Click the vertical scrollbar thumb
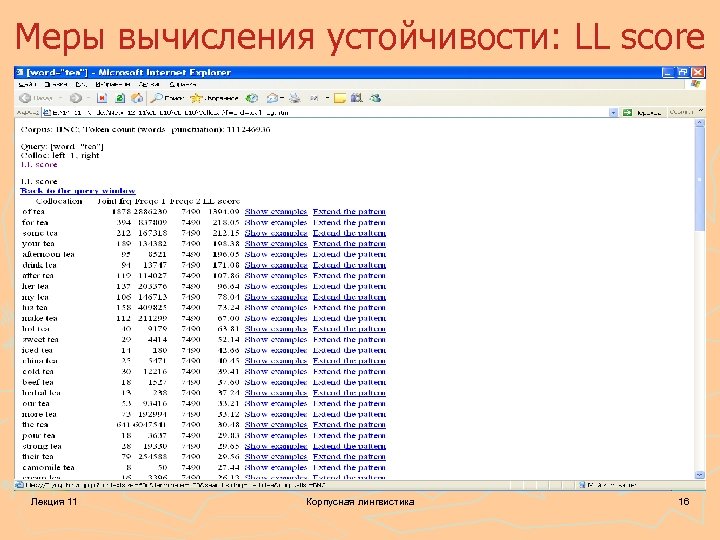This screenshot has width=720, height=540. (x=700, y=179)
